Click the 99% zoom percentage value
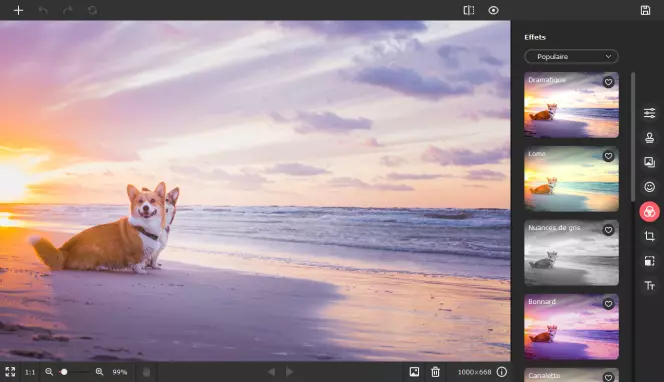 tap(119, 372)
